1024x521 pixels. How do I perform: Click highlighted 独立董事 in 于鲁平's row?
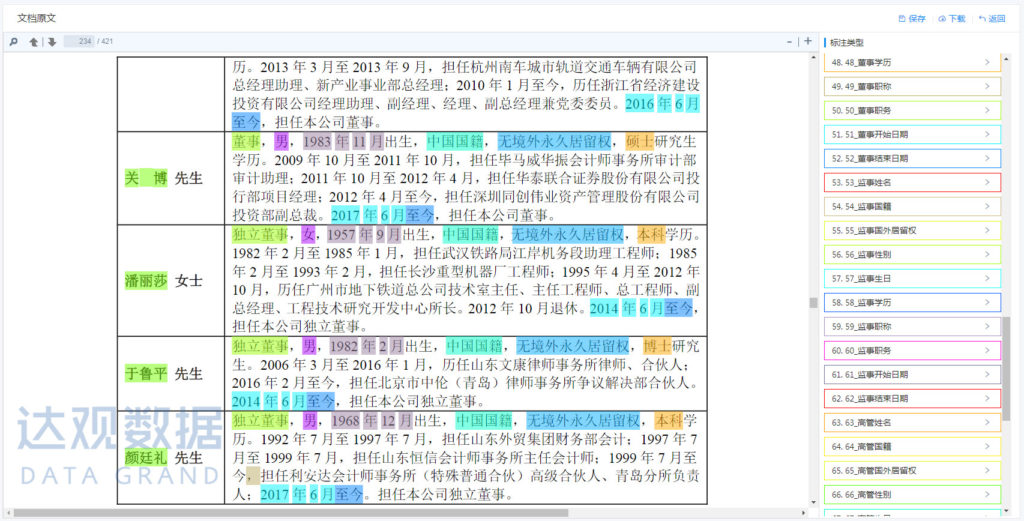[260, 345]
